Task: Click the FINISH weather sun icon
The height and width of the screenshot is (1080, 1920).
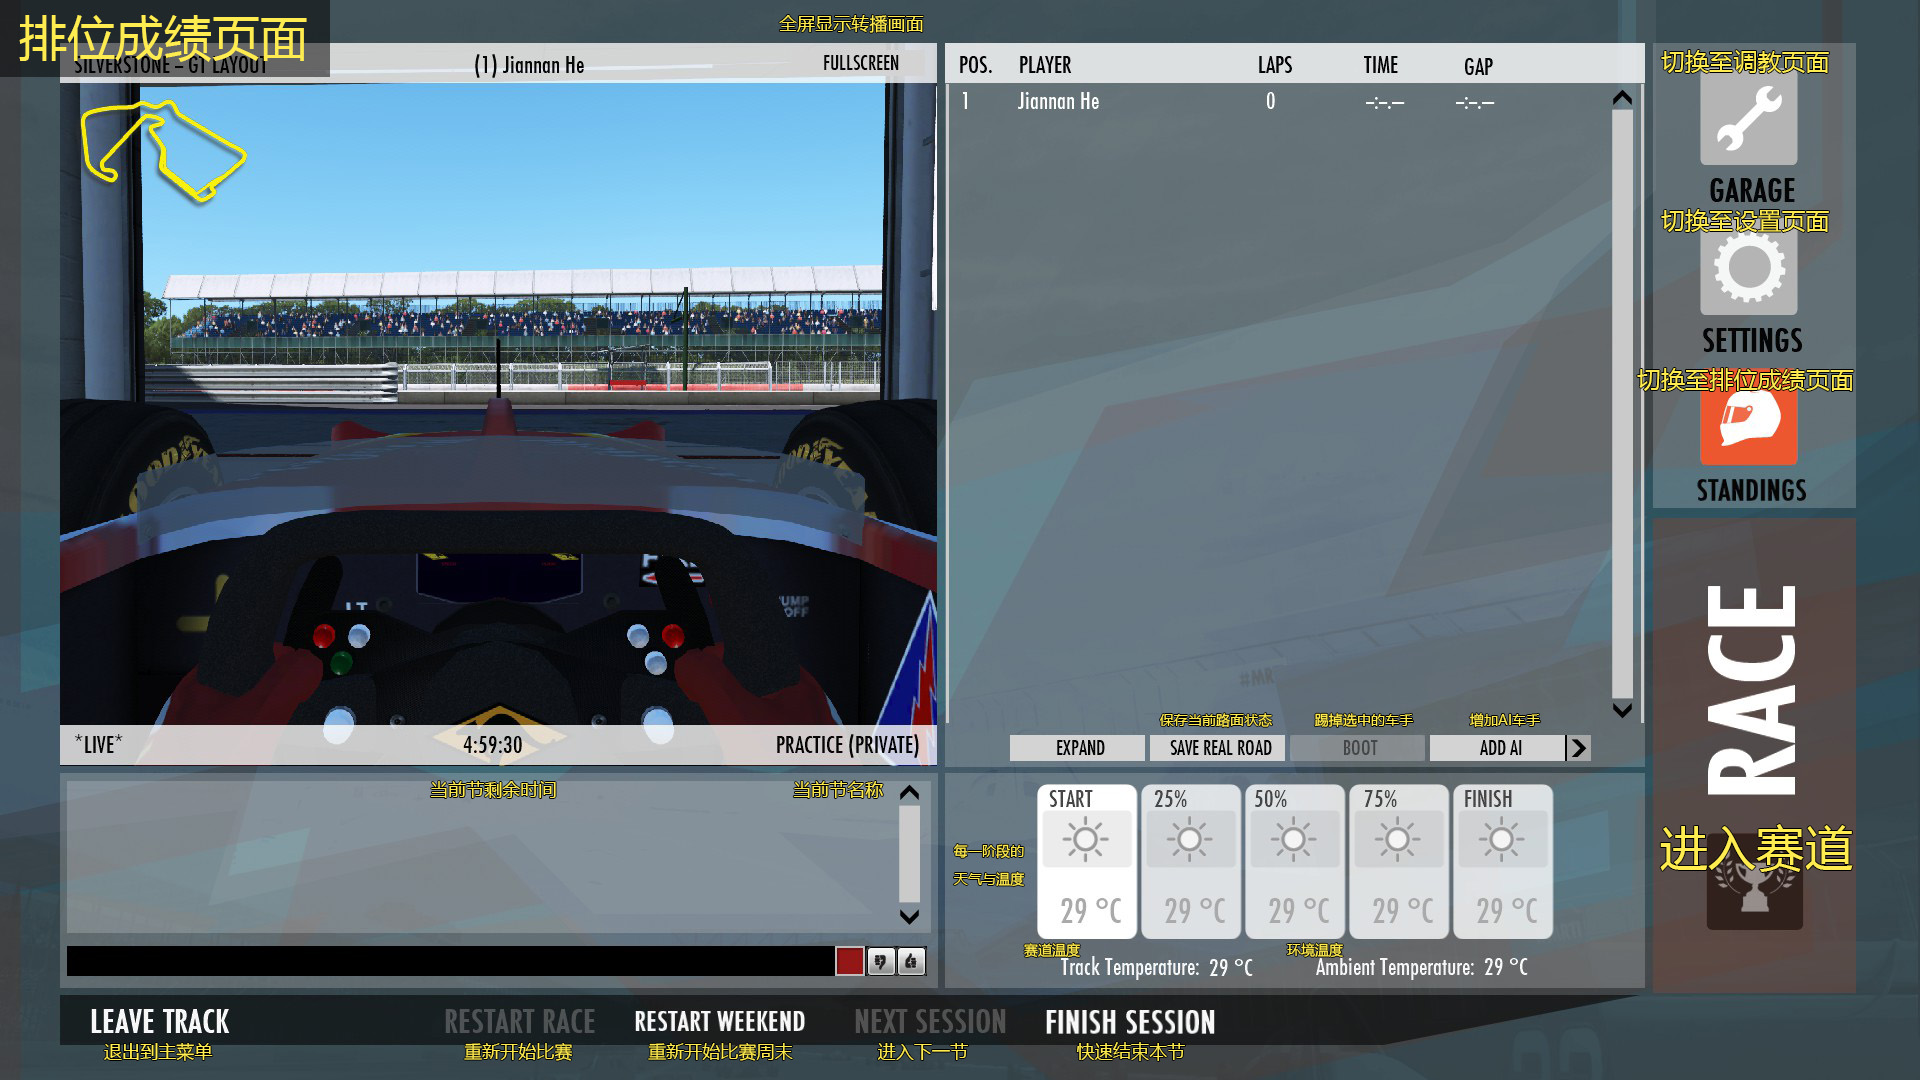Action: [1502, 840]
